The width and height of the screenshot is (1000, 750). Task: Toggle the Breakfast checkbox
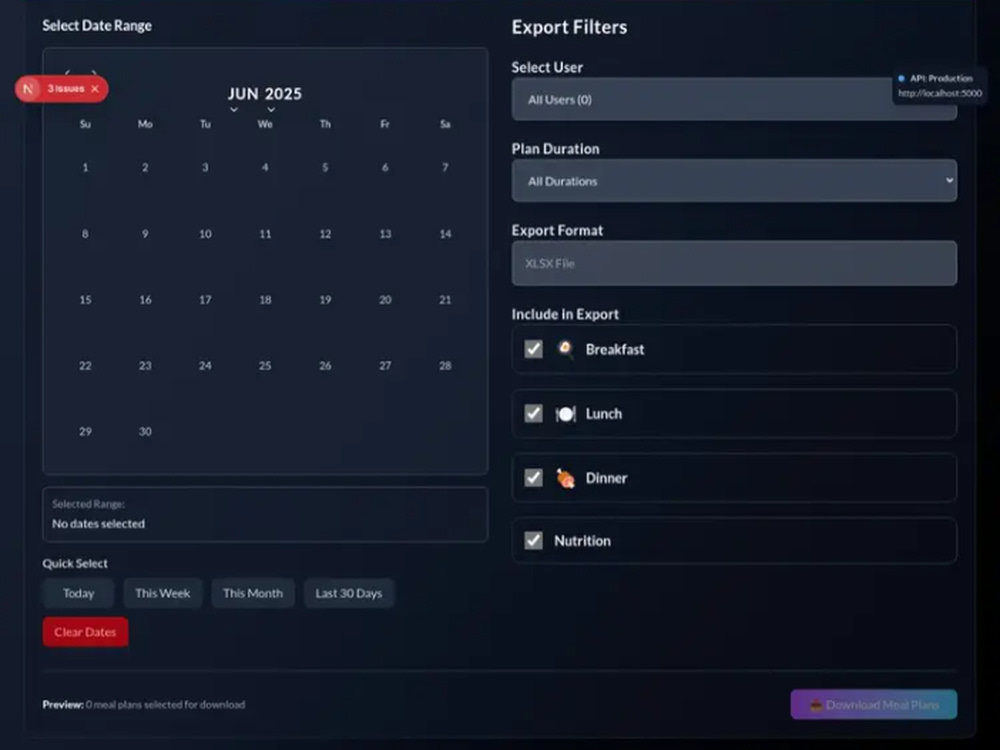click(533, 349)
